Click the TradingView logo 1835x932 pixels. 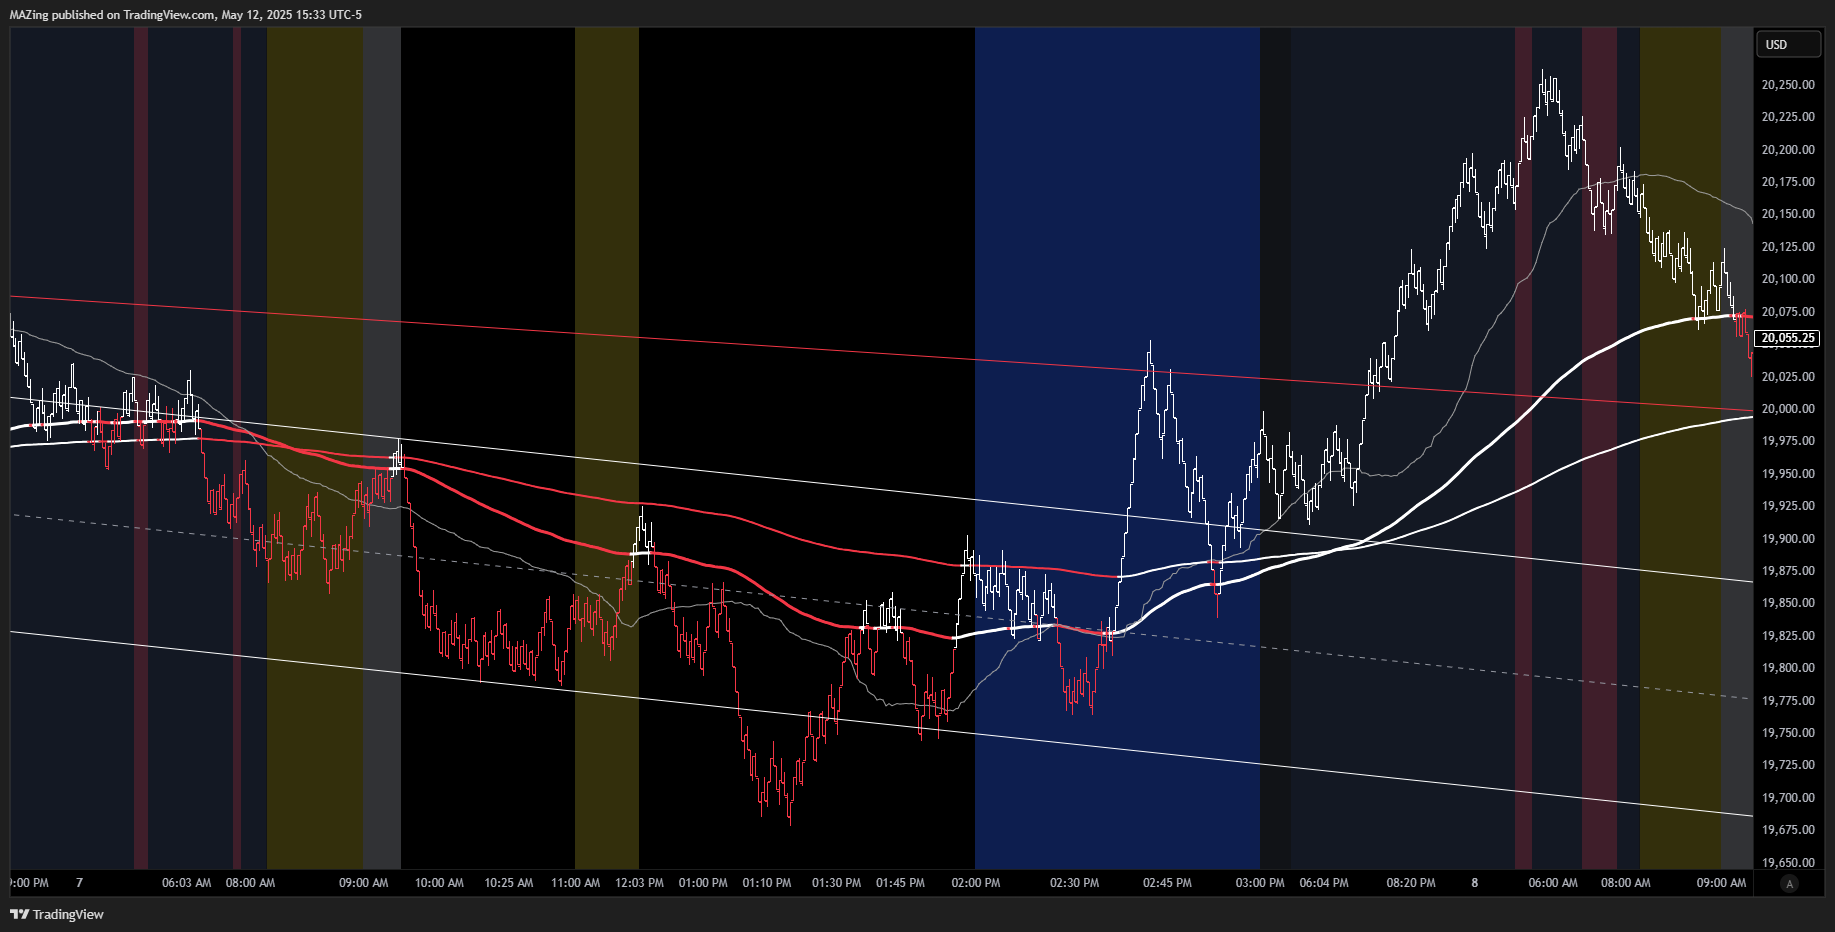tap(57, 914)
